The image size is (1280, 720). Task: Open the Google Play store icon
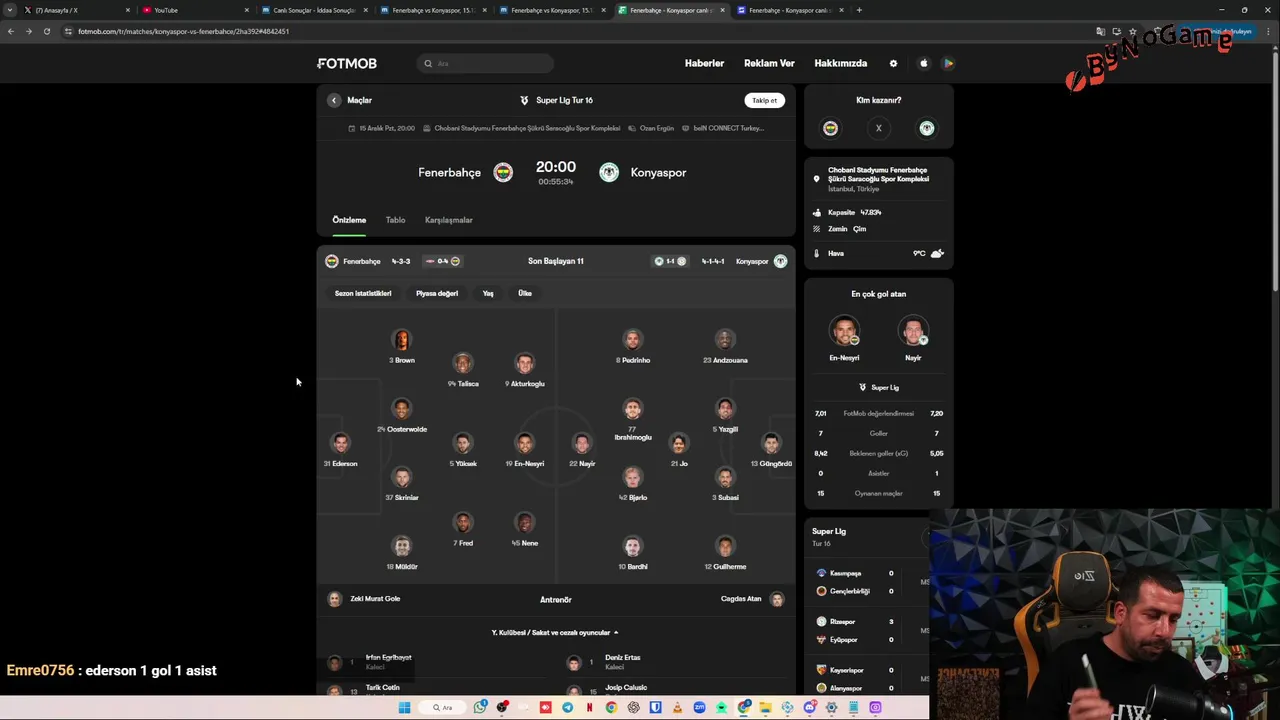948,63
